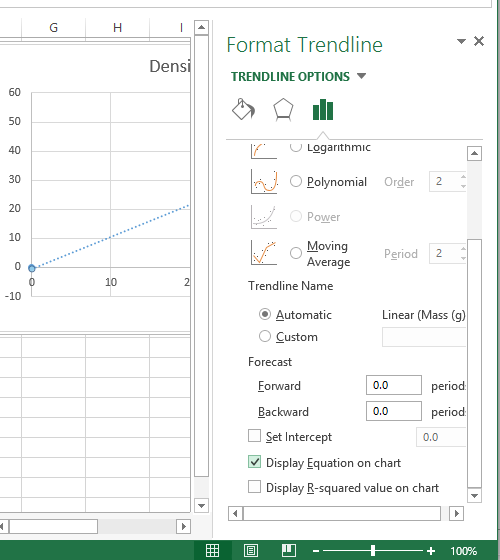Click the Power trendline preview icon
Screen dimensions: 500x560
[x=264, y=217]
